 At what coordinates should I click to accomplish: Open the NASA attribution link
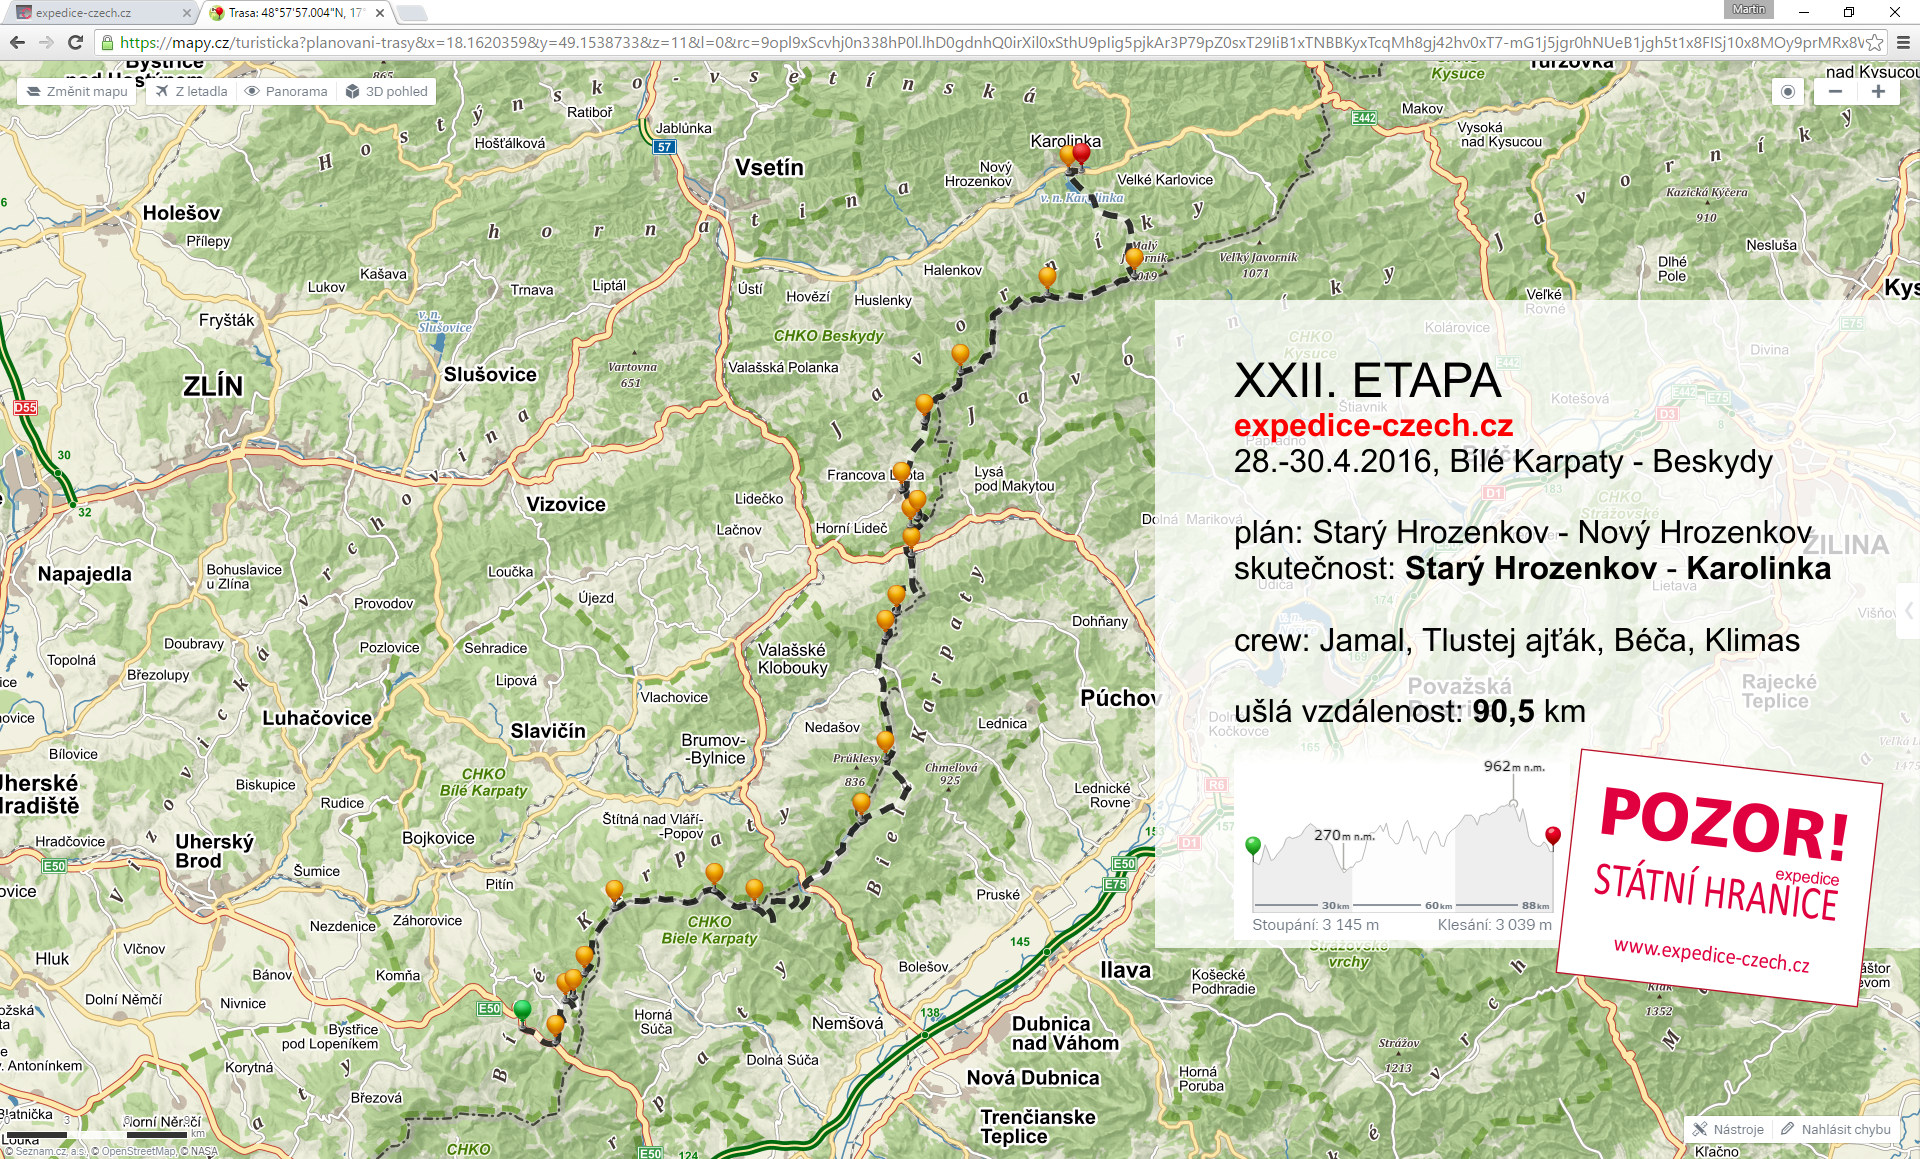pos(204,1151)
